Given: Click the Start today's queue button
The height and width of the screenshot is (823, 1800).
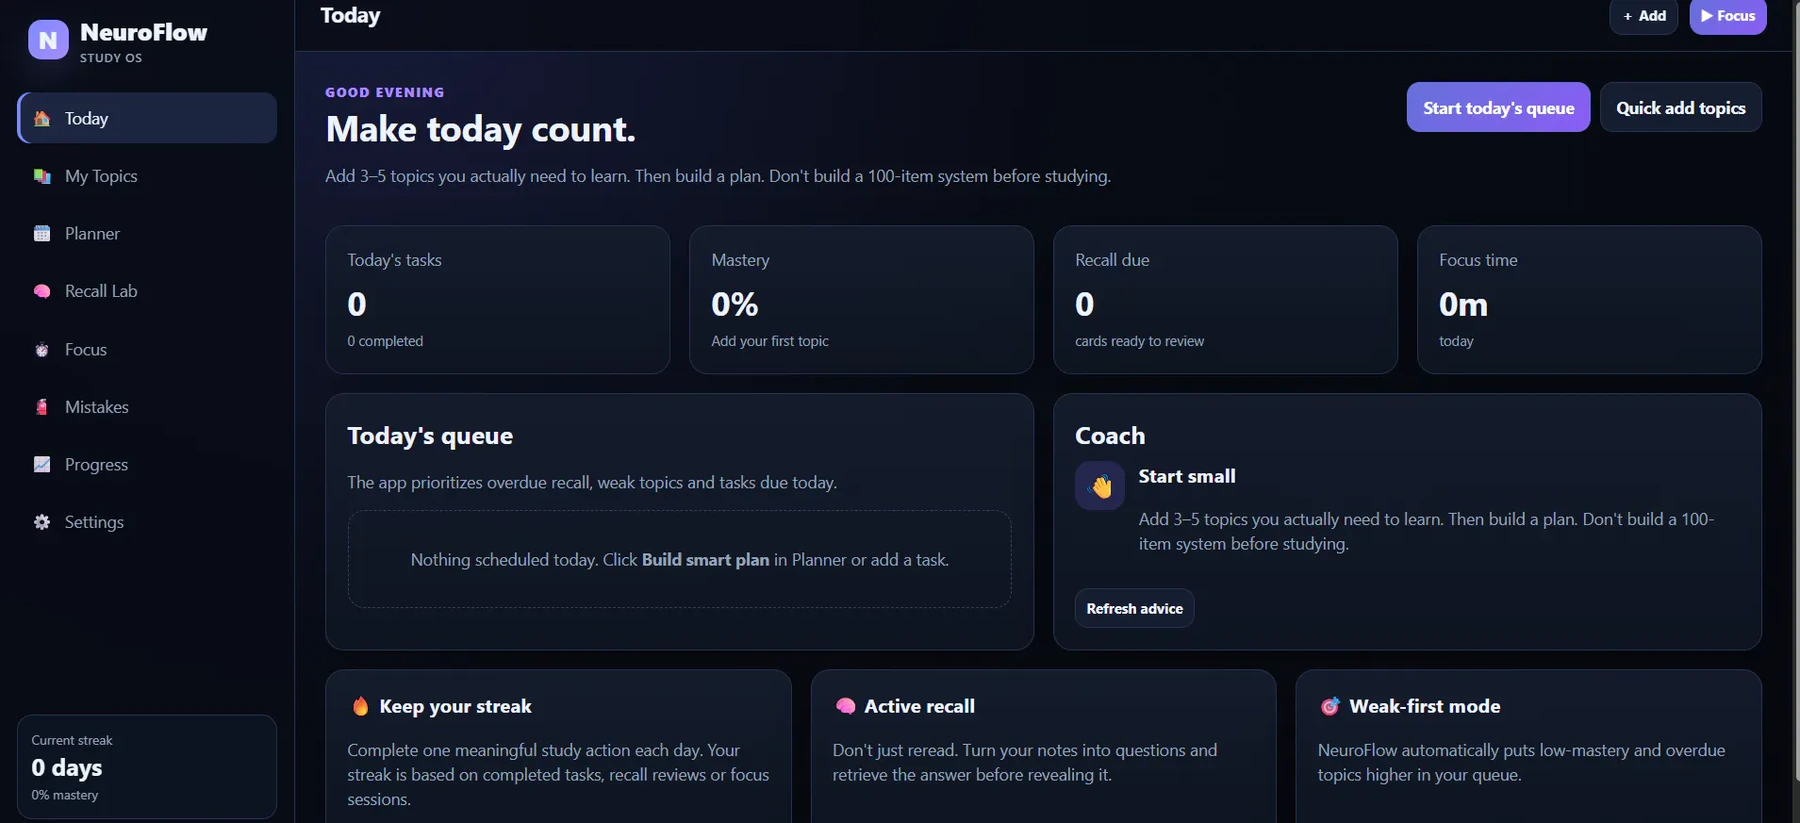Looking at the screenshot, I should point(1498,107).
